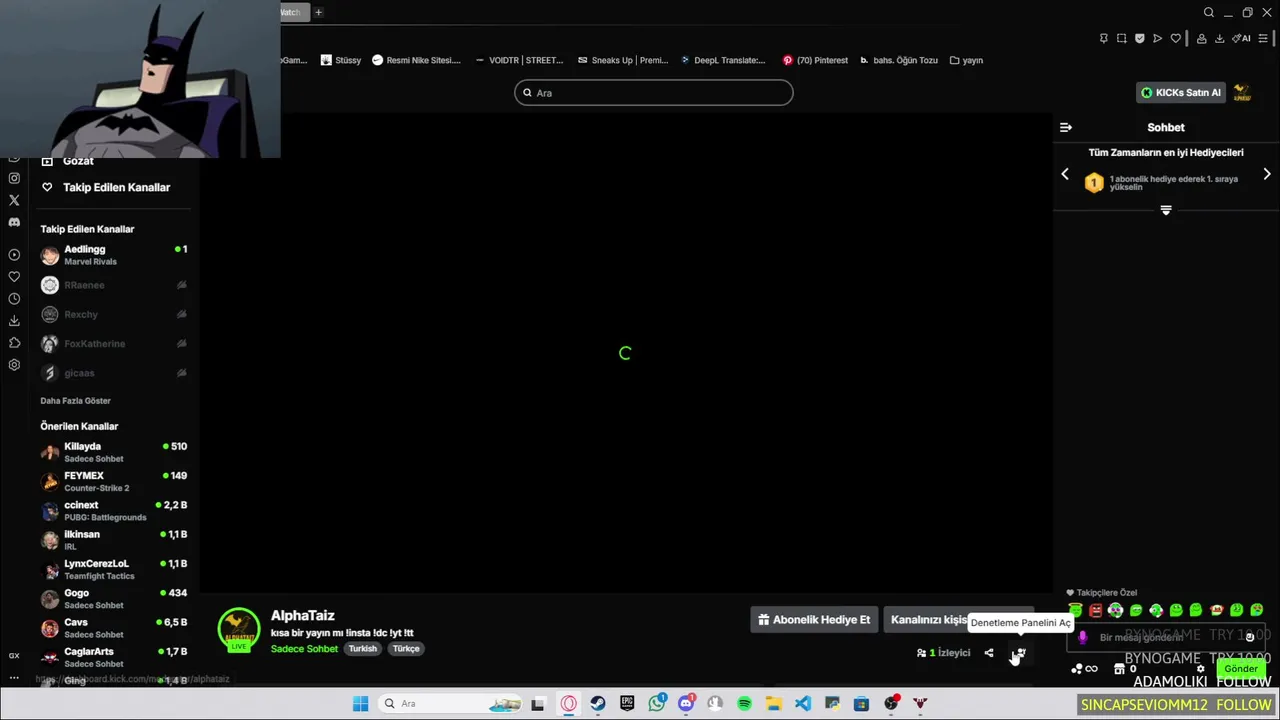Screen dimensions: 1280x720
Task: Open the Aedlingg channel
Action: tap(114, 255)
